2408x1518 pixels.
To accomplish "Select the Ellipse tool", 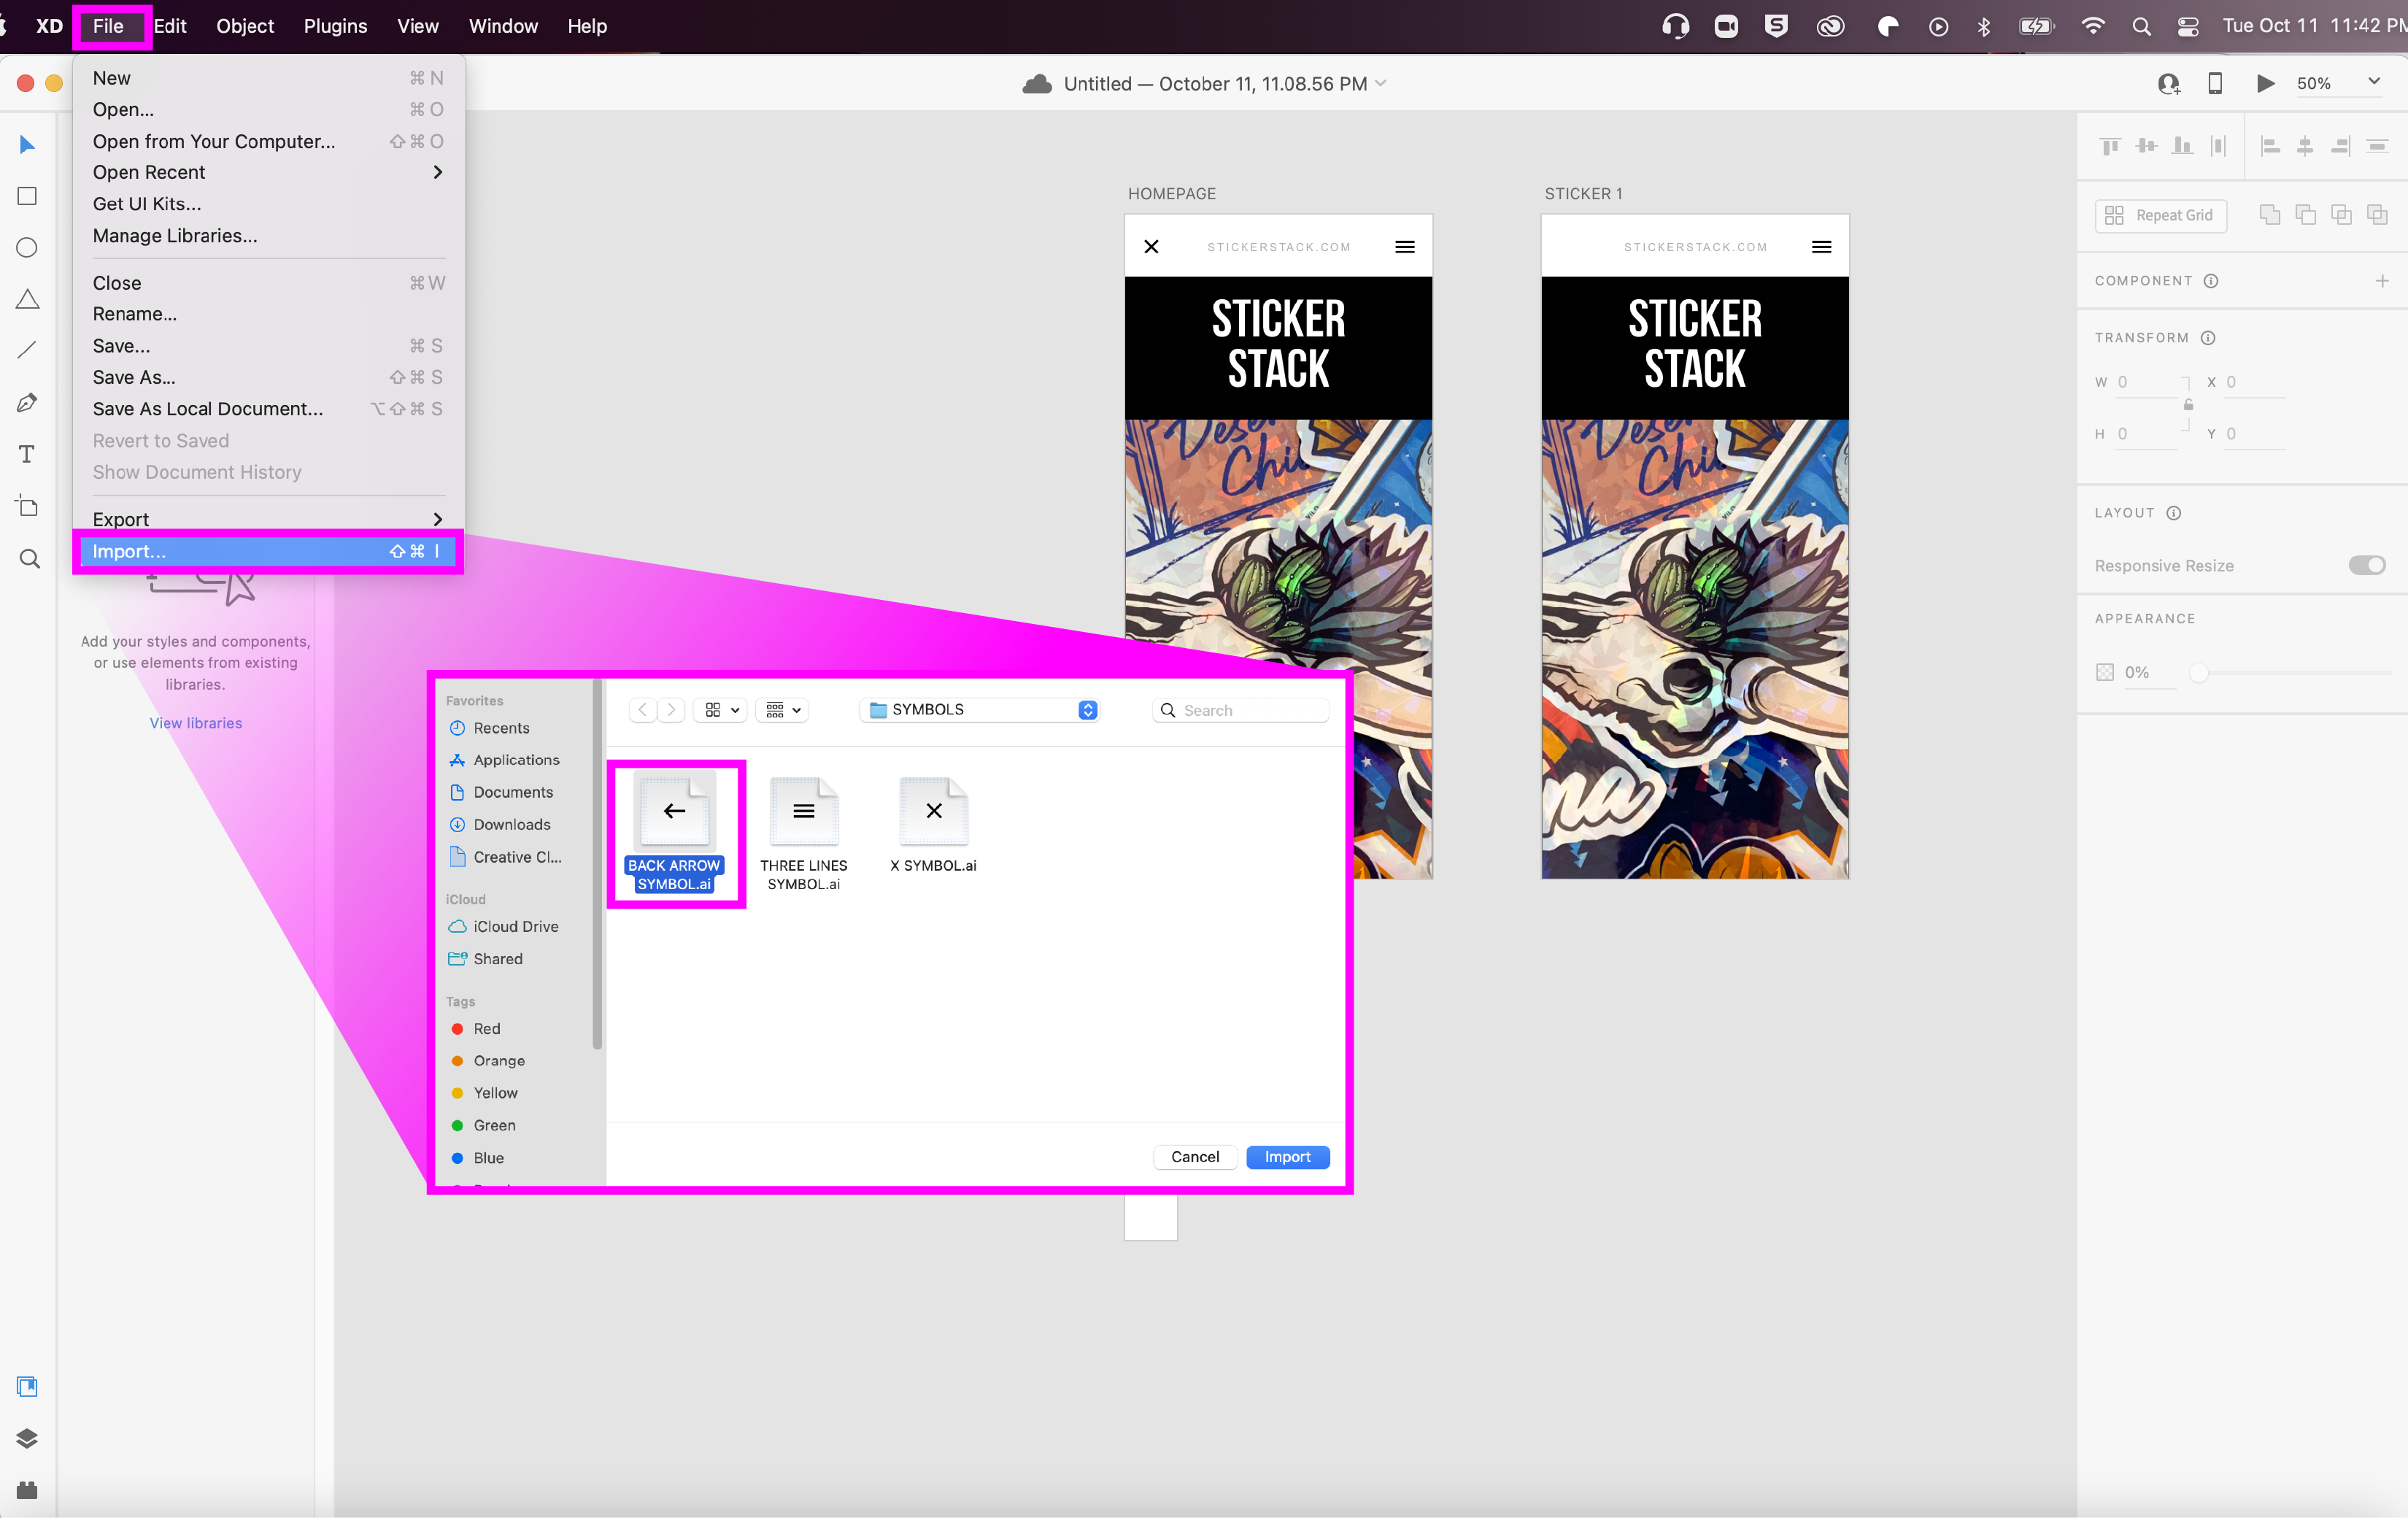I will click(x=27, y=247).
